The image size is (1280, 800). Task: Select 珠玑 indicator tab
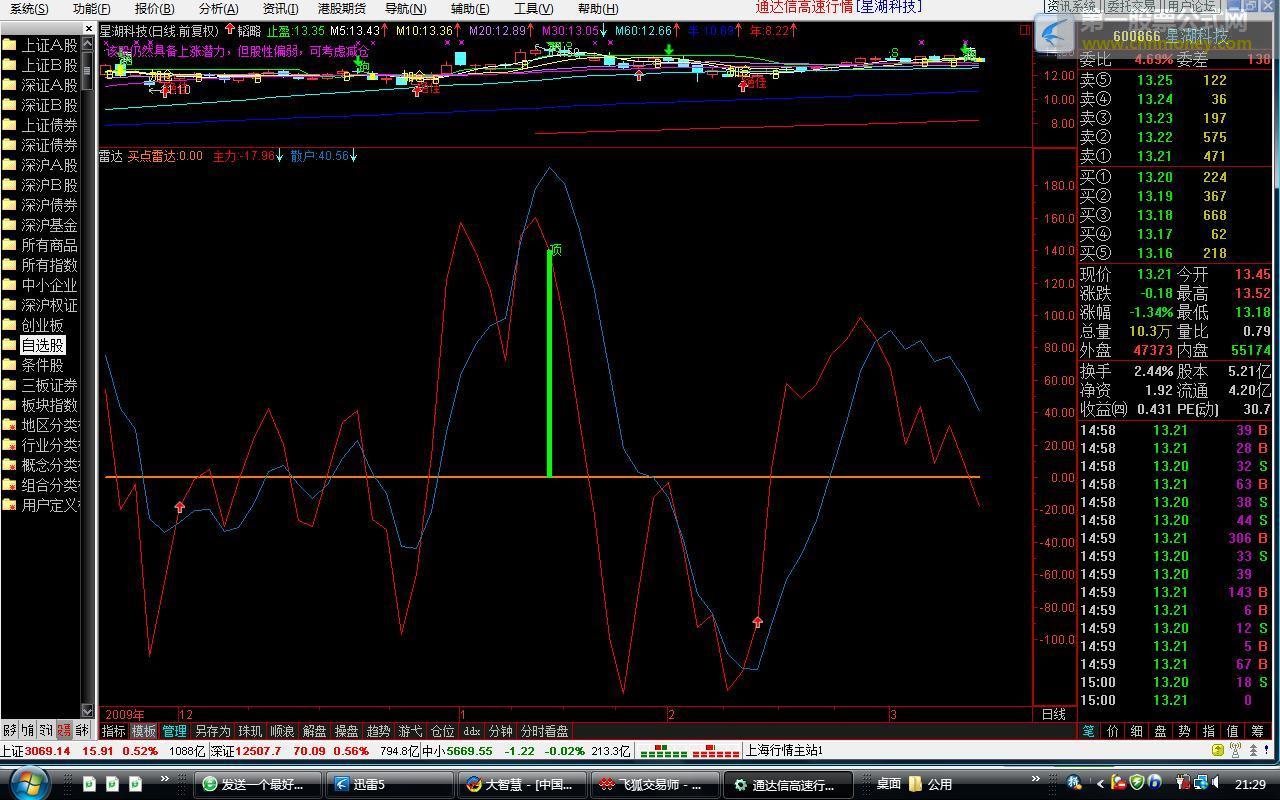[x=250, y=731]
